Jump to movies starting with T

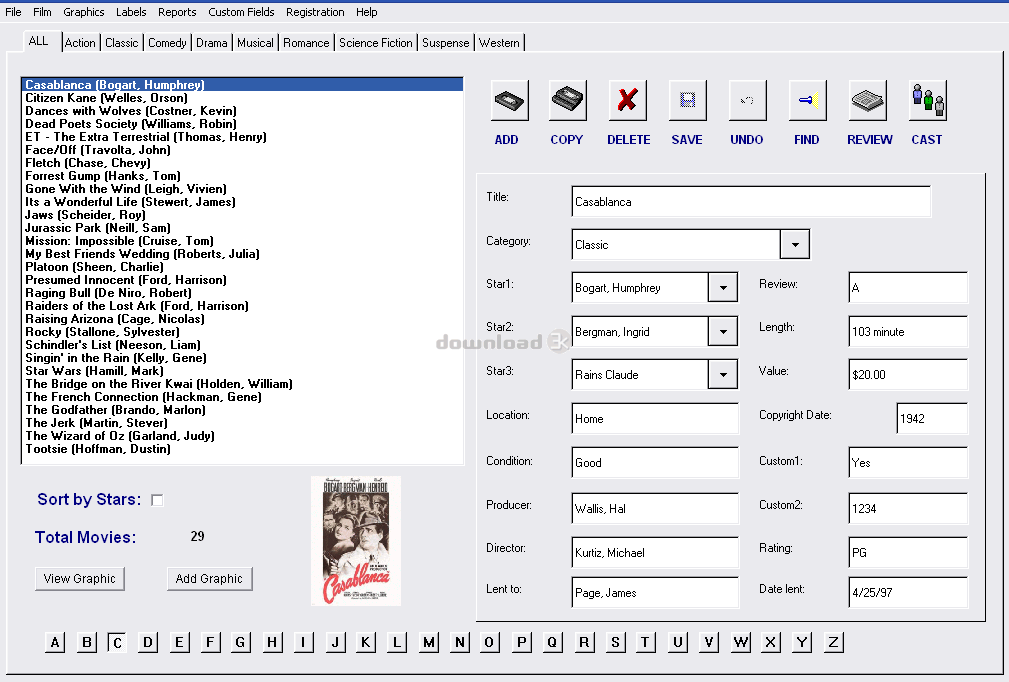click(x=645, y=642)
